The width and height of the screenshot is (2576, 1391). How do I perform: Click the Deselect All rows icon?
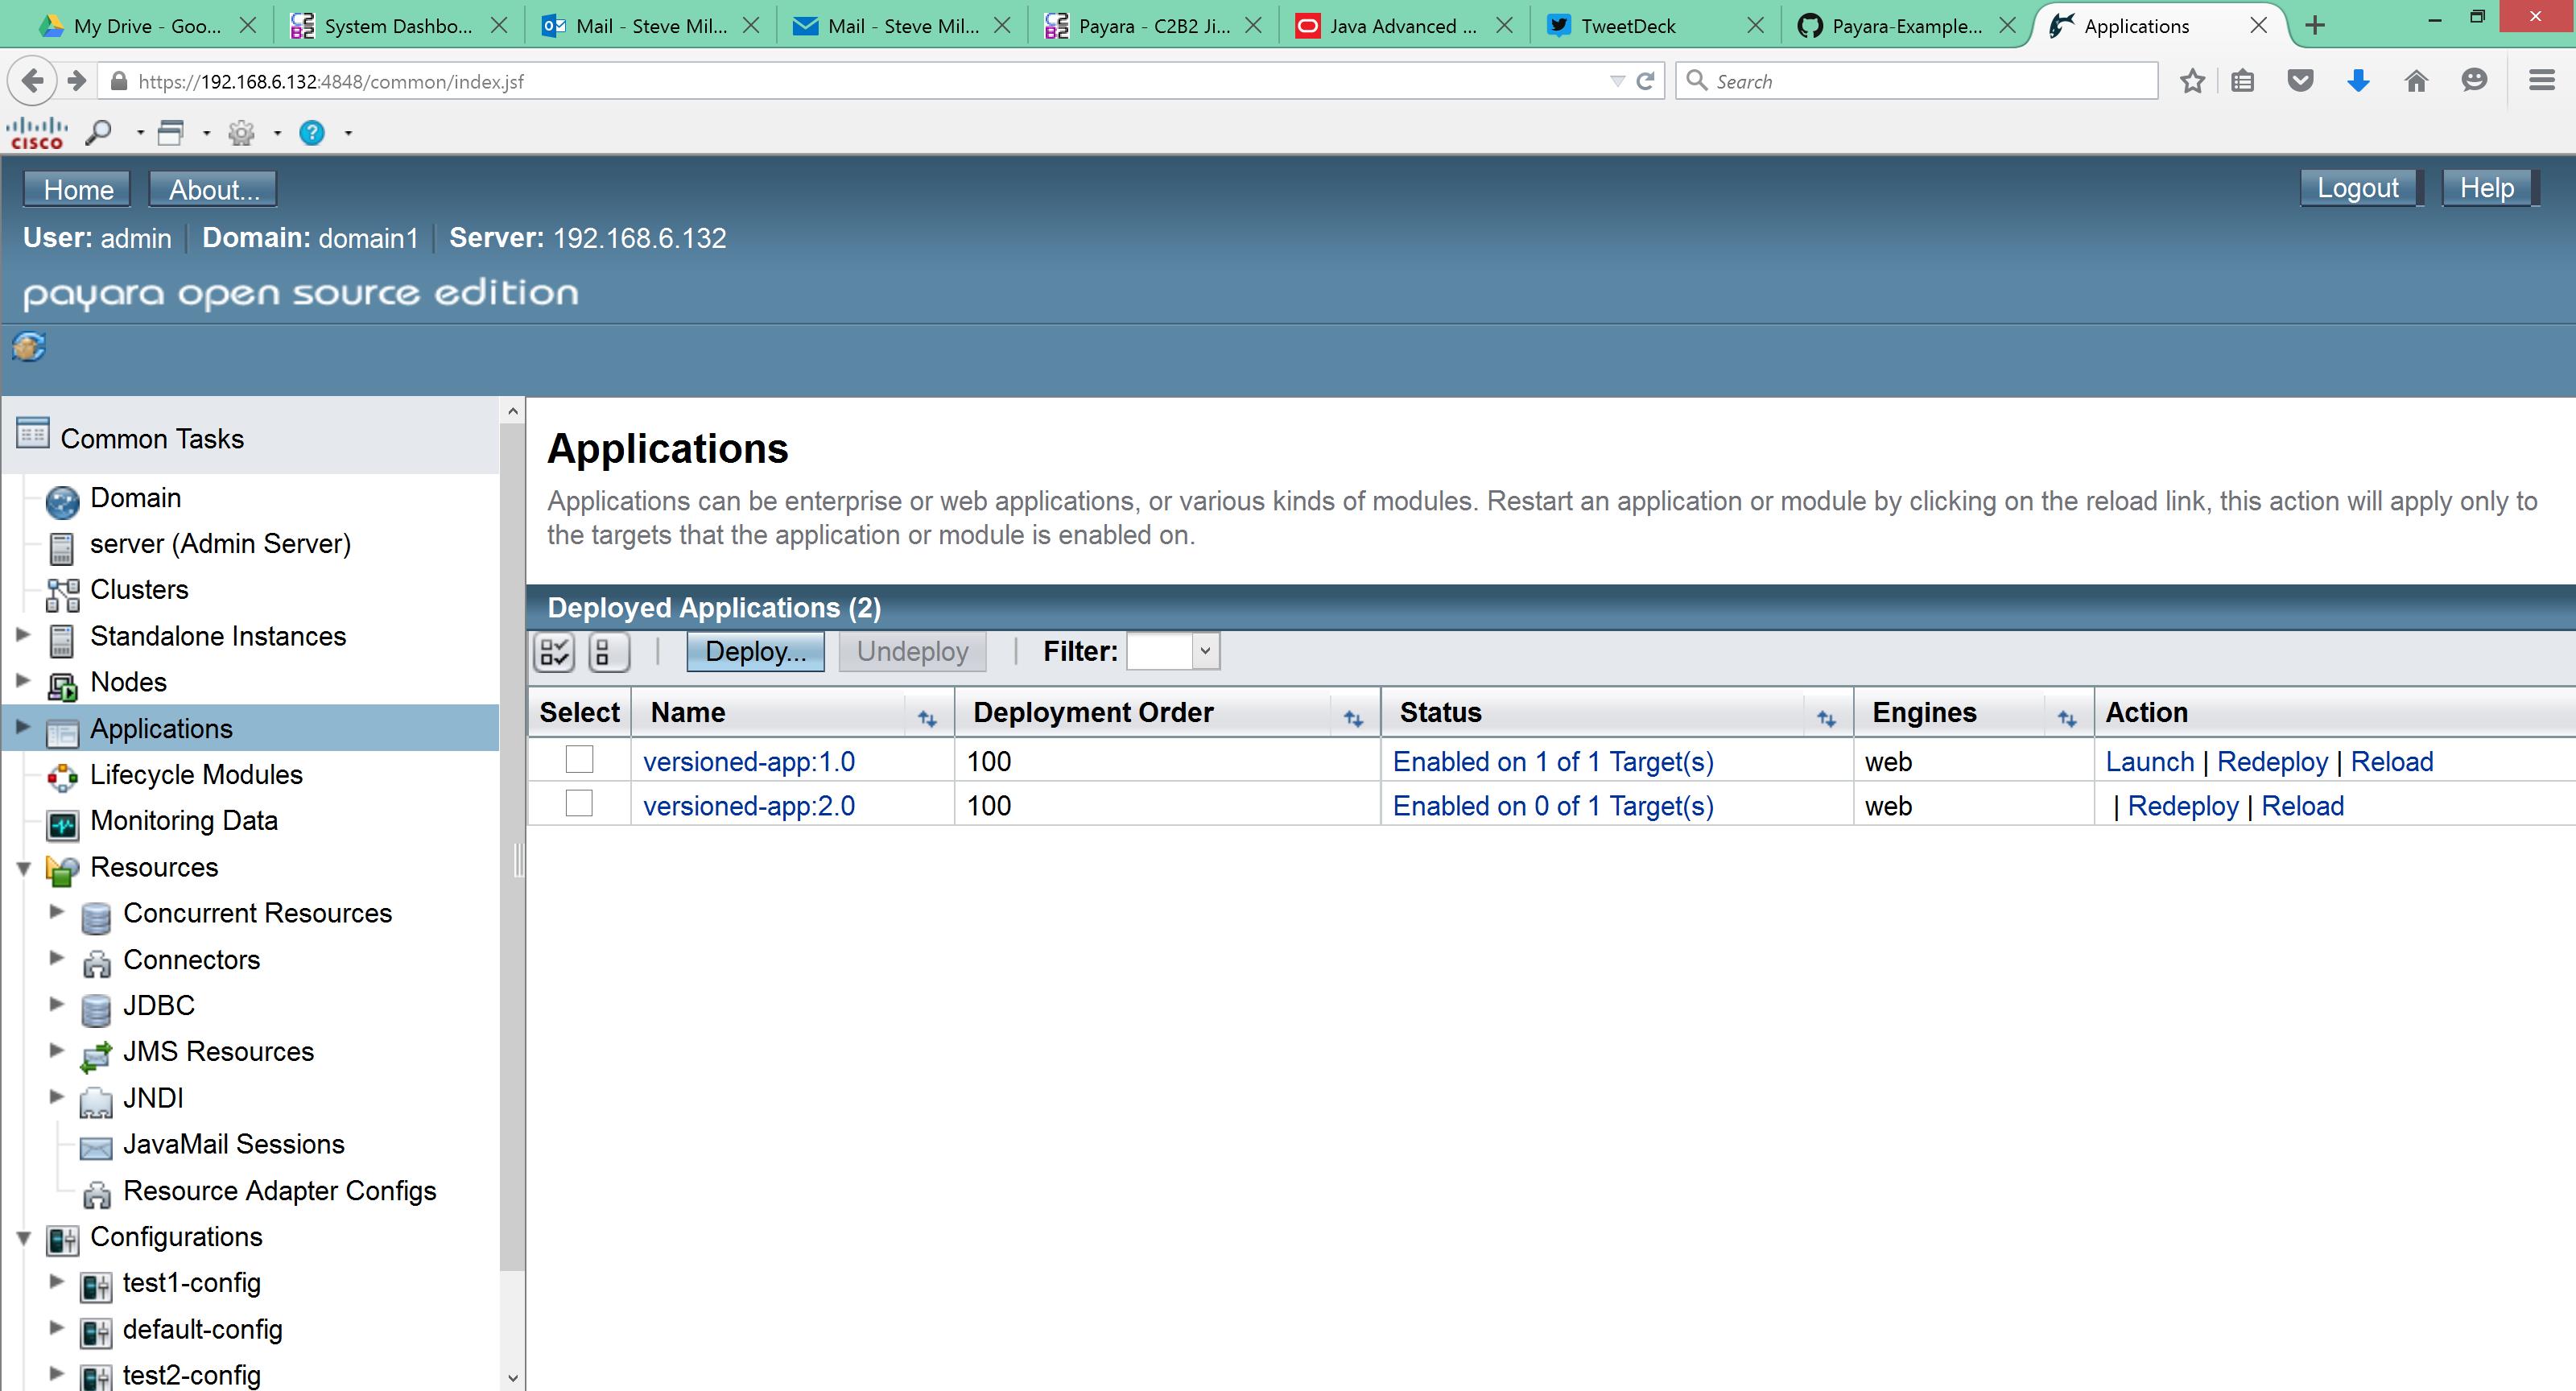tap(608, 652)
